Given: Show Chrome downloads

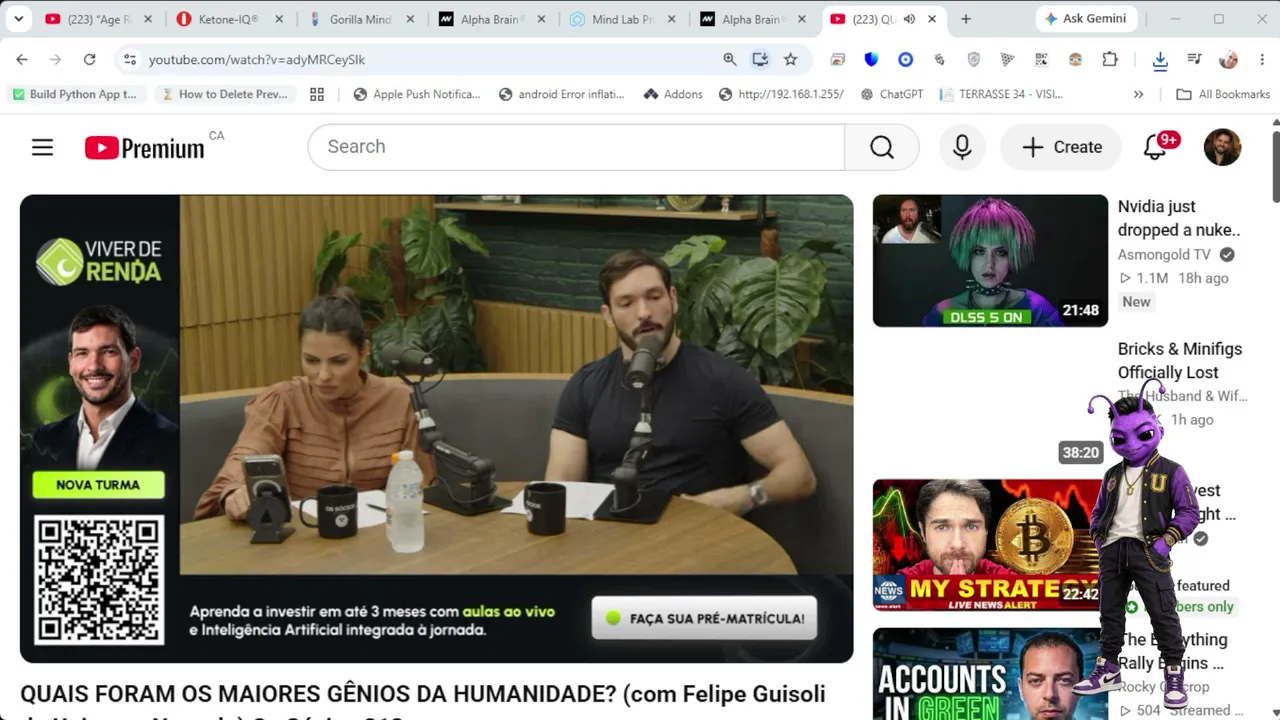Looking at the screenshot, I should click(x=1160, y=60).
